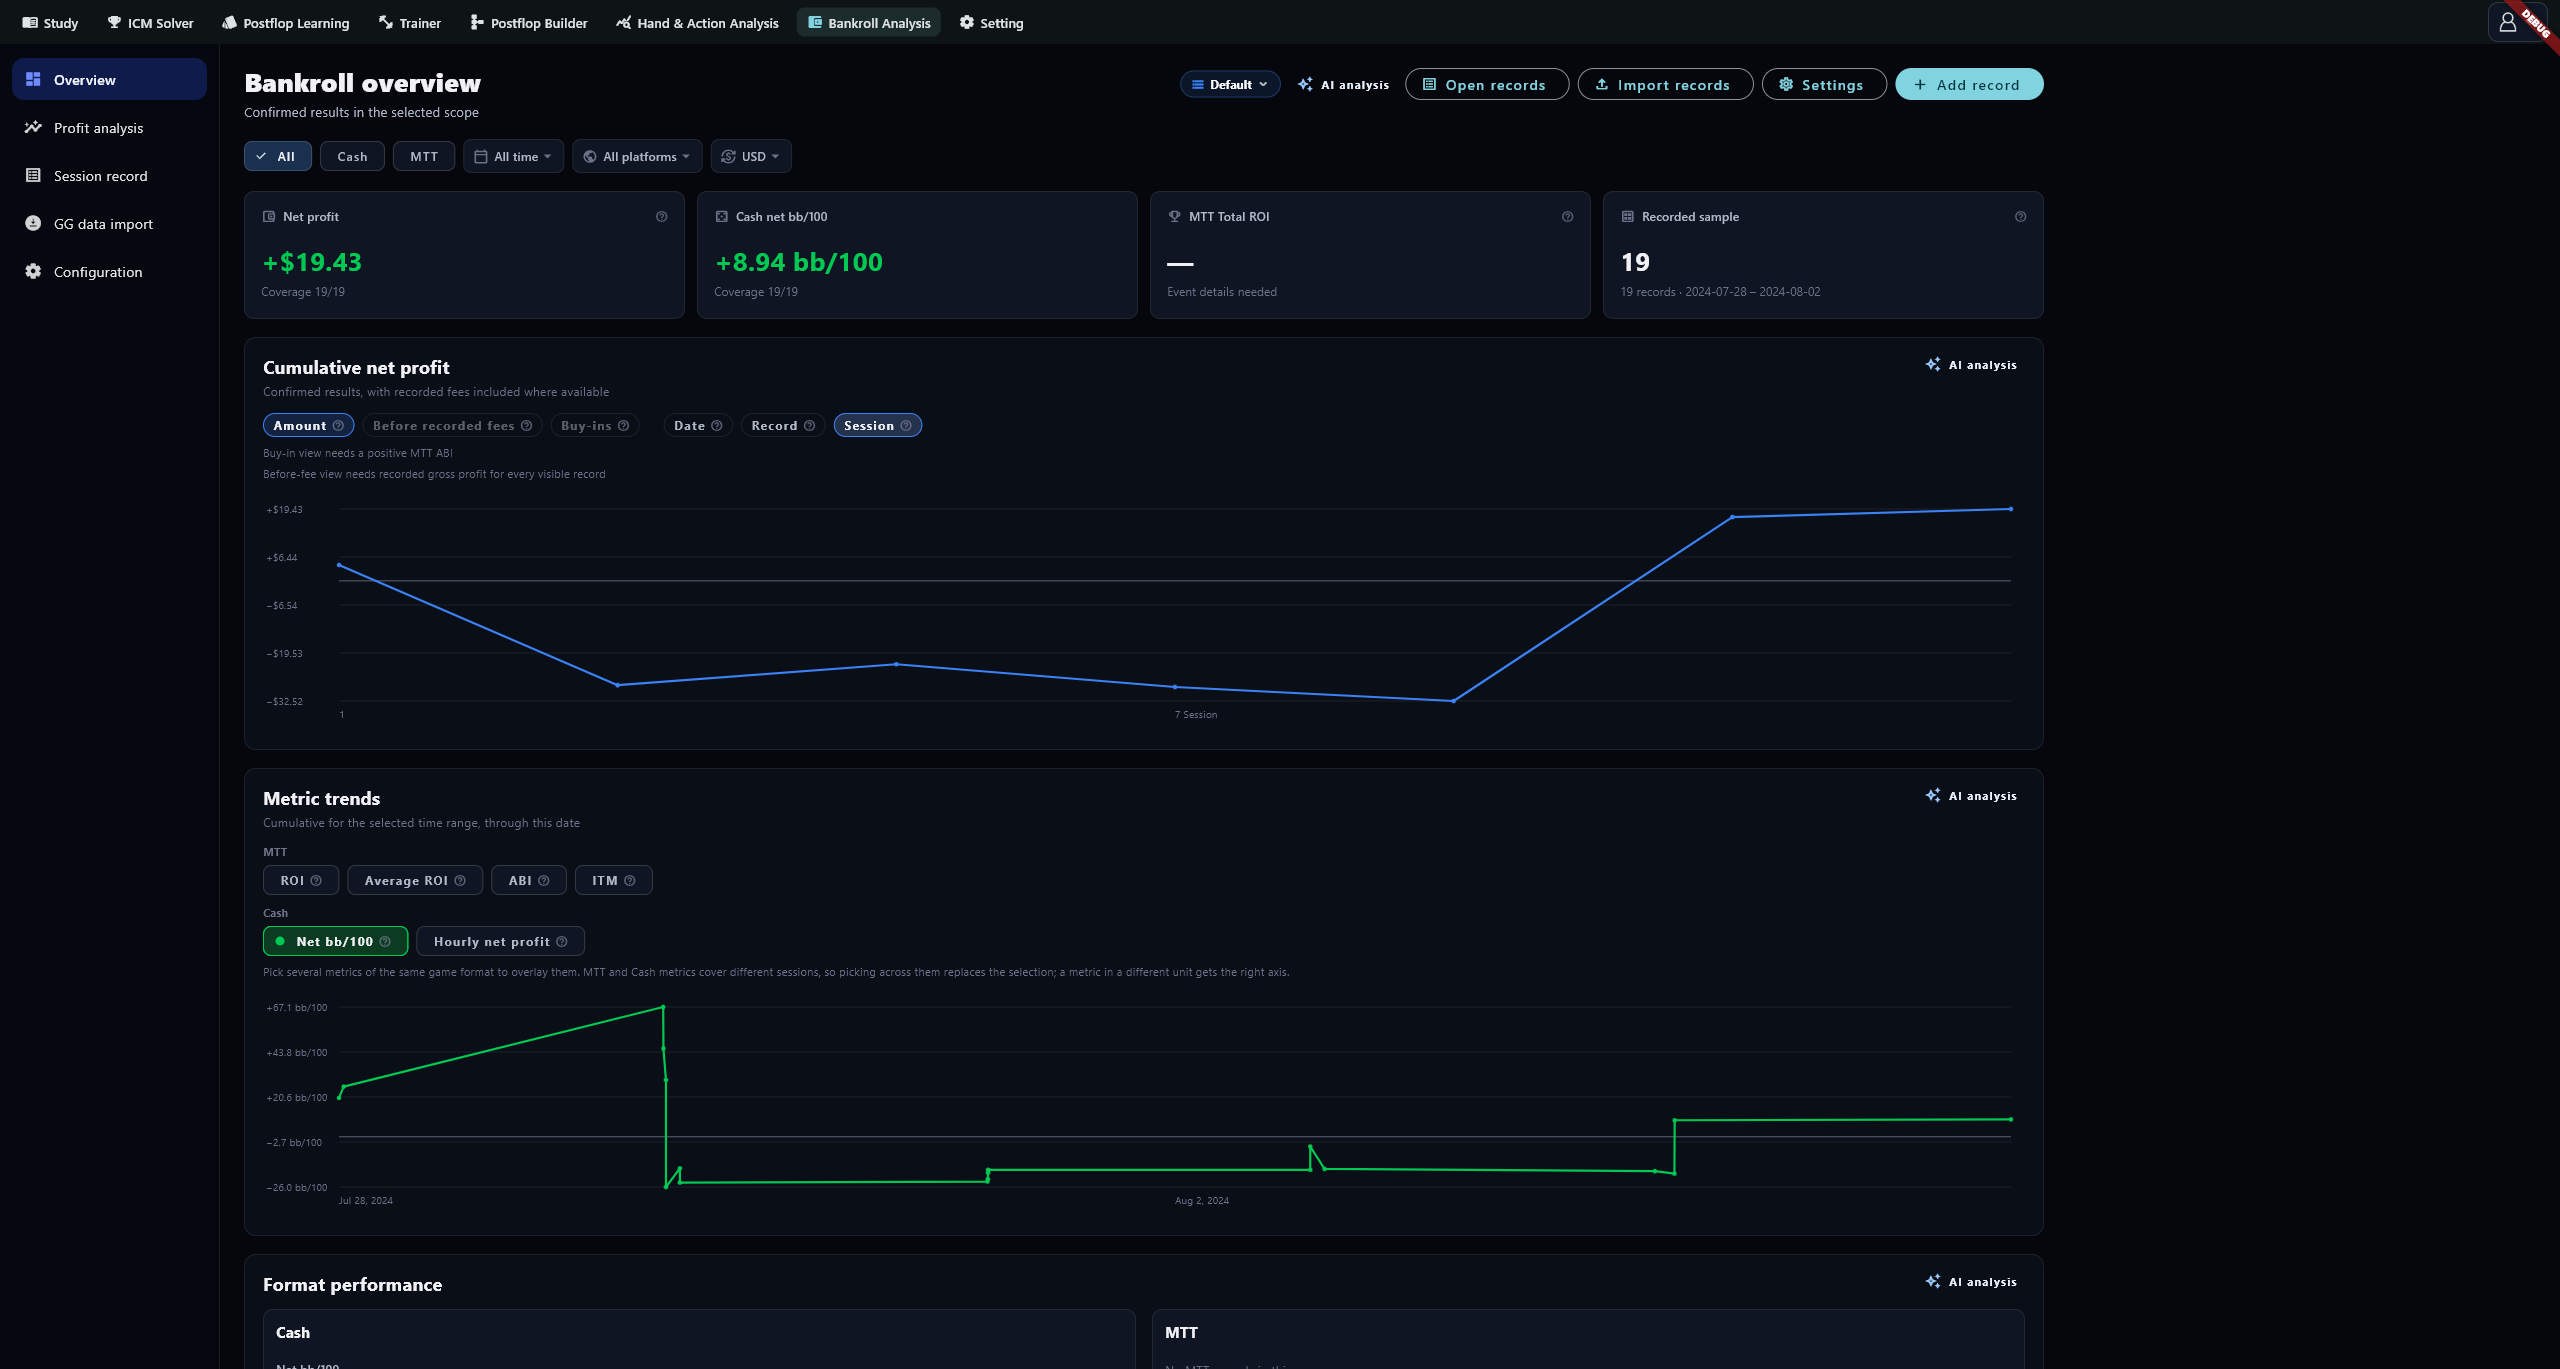Click the user profile icon
The image size is (2560, 1369).
(2507, 22)
